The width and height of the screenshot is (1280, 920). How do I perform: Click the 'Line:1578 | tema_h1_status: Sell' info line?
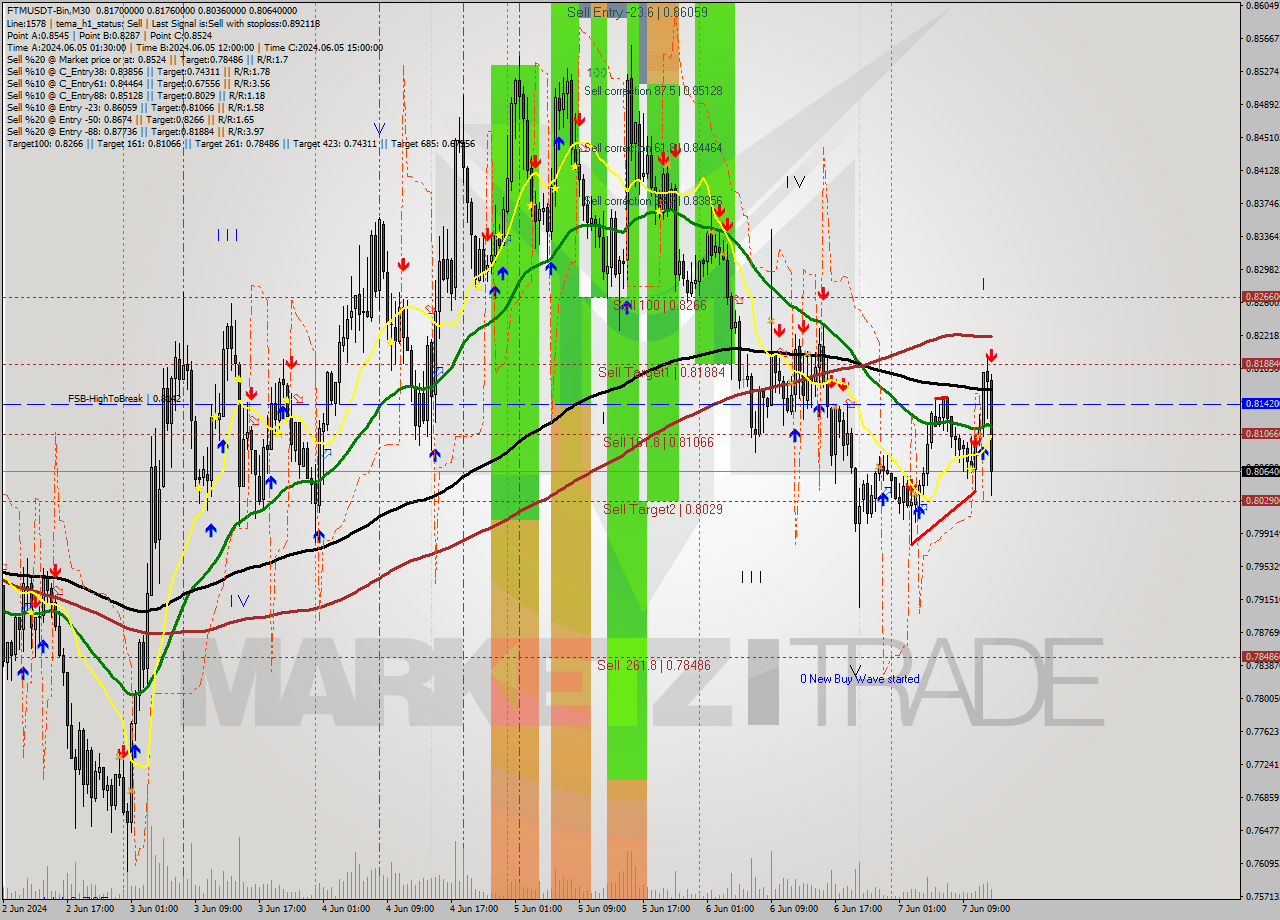click(163, 23)
